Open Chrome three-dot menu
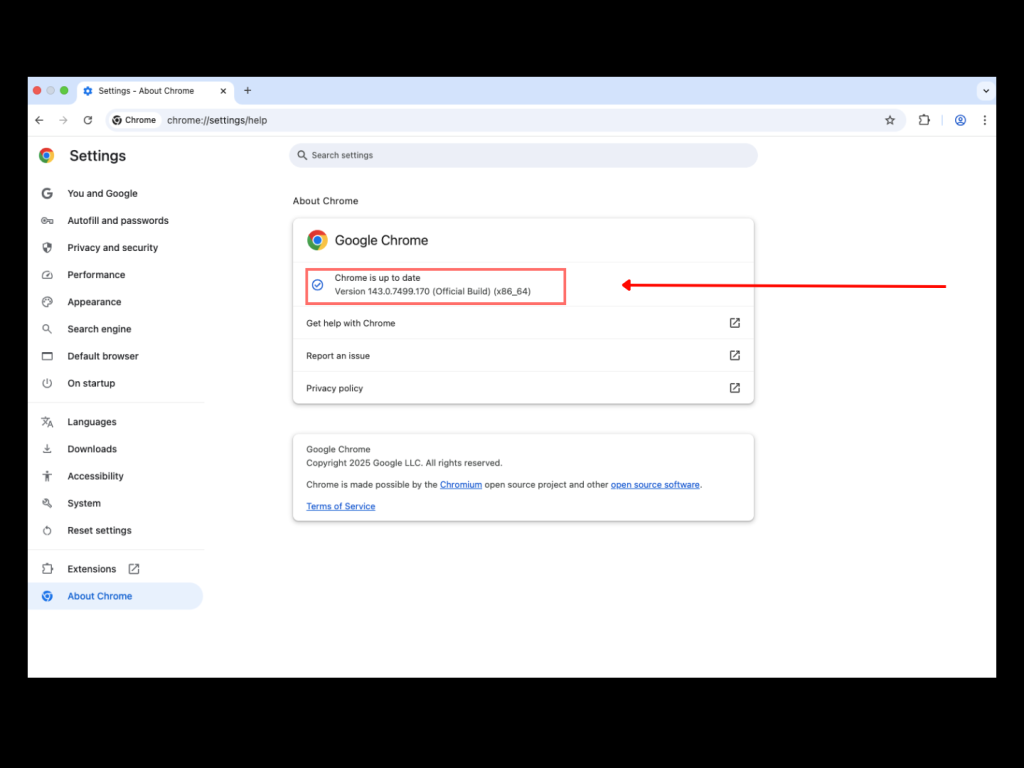This screenshot has width=1024, height=768. 984,120
